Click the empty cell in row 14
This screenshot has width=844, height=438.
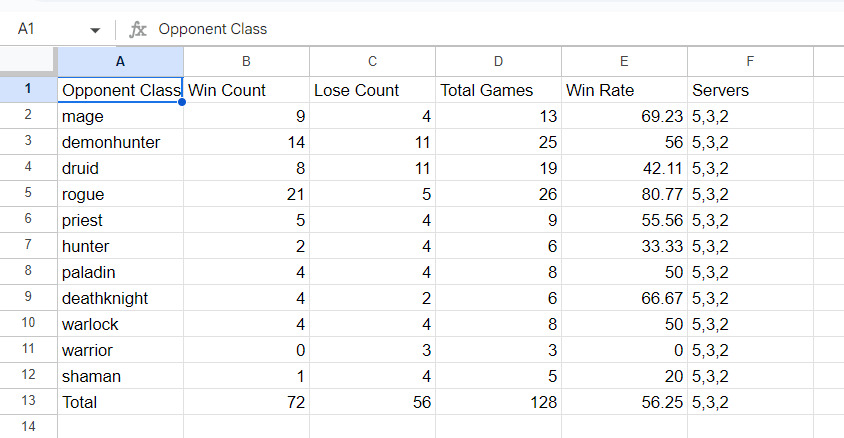[120, 427]
